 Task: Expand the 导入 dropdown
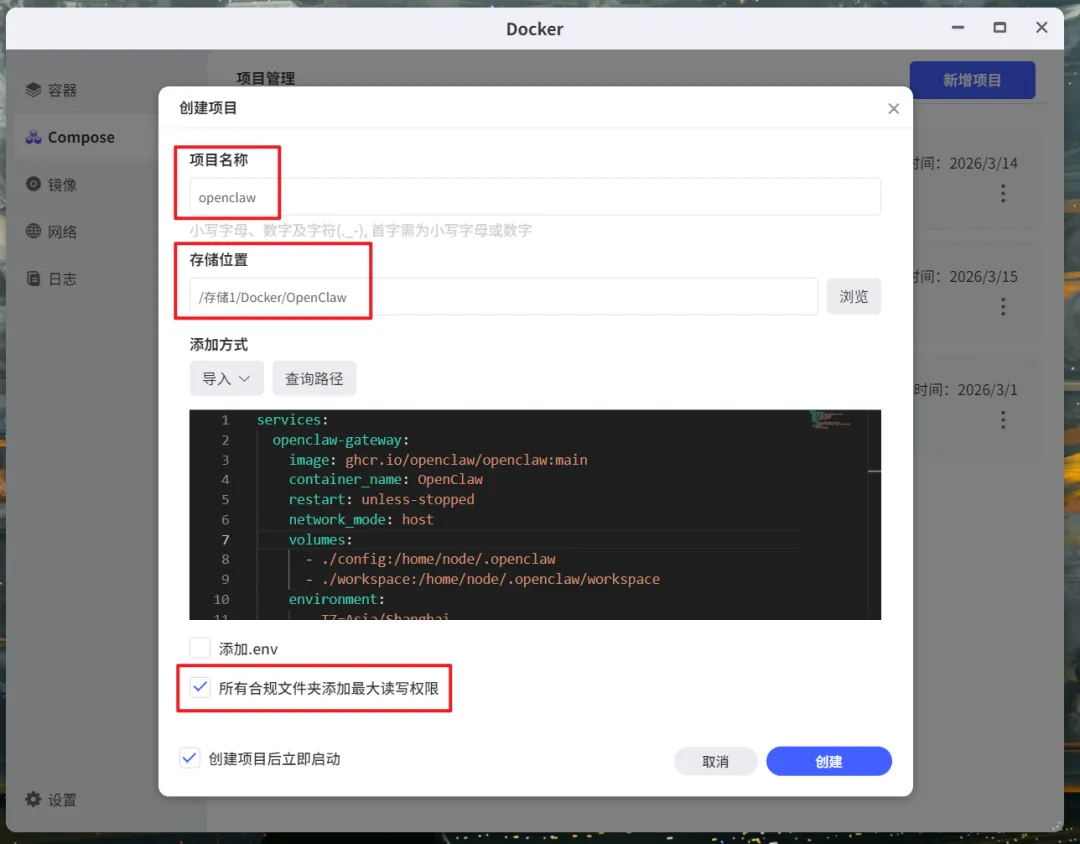click(227, 378)
